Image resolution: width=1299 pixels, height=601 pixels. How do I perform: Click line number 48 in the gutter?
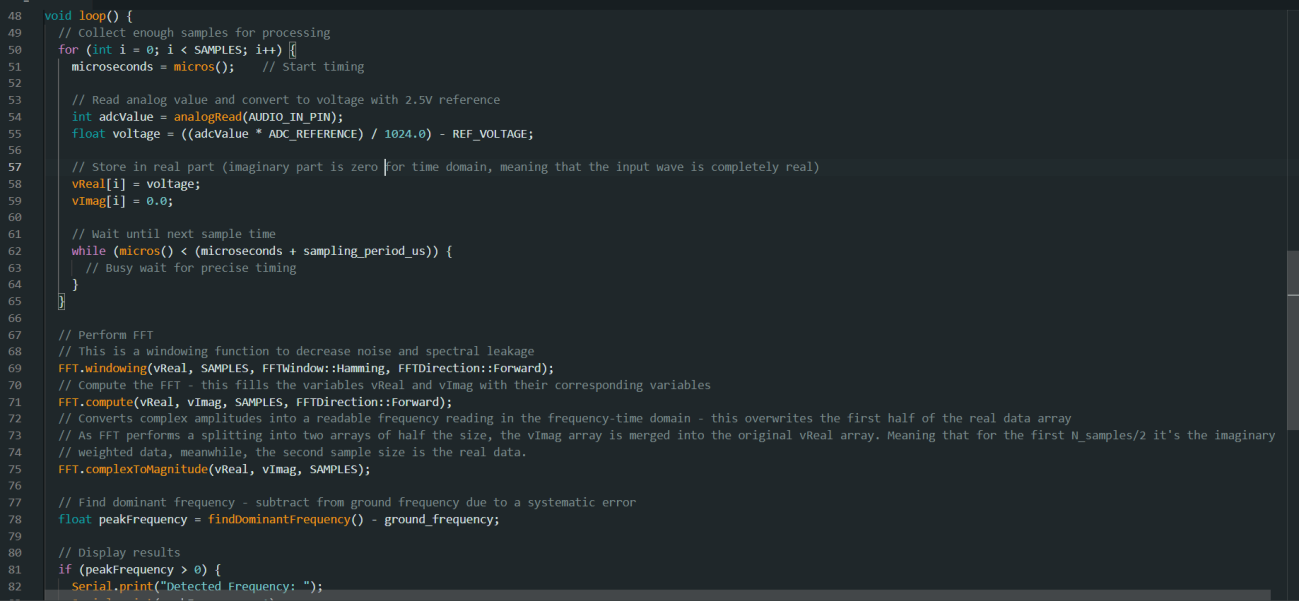[x=14, y=16]
